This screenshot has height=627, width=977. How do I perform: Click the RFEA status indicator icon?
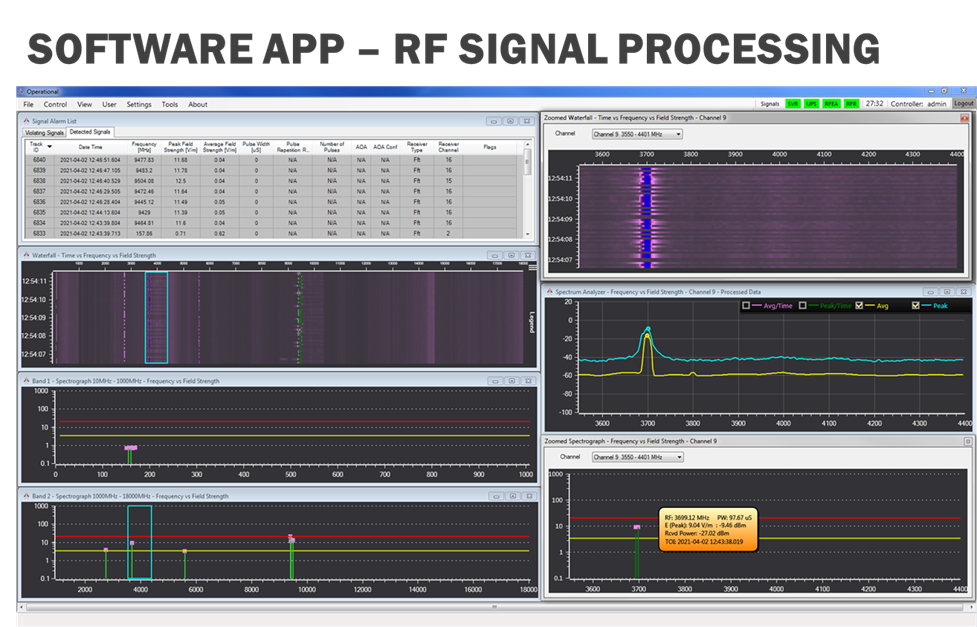click(x=831, y=101)
